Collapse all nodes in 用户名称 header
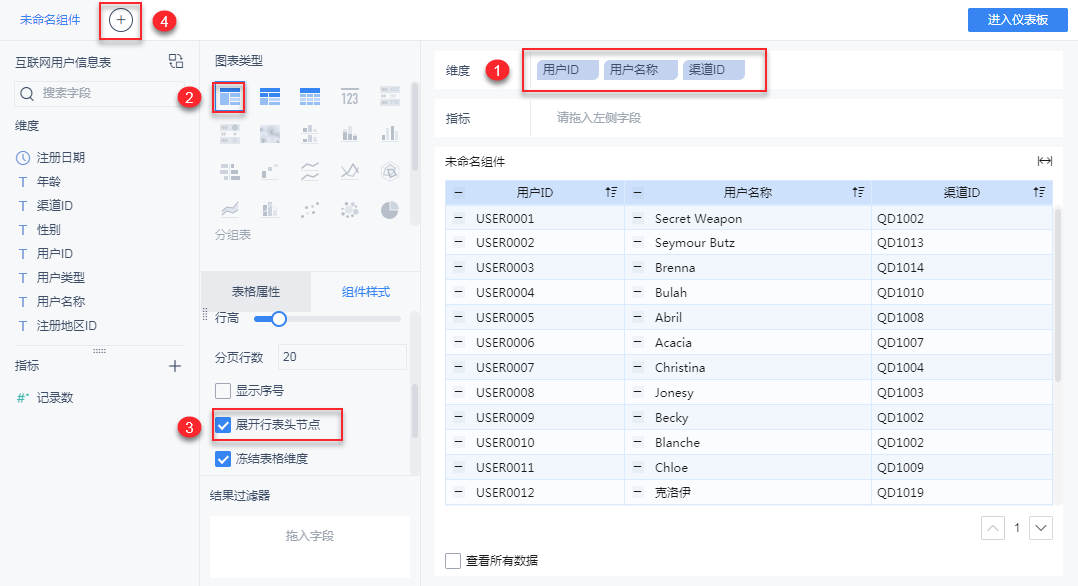The width and height of the screenshot is (1078, 586). (637, 193)
